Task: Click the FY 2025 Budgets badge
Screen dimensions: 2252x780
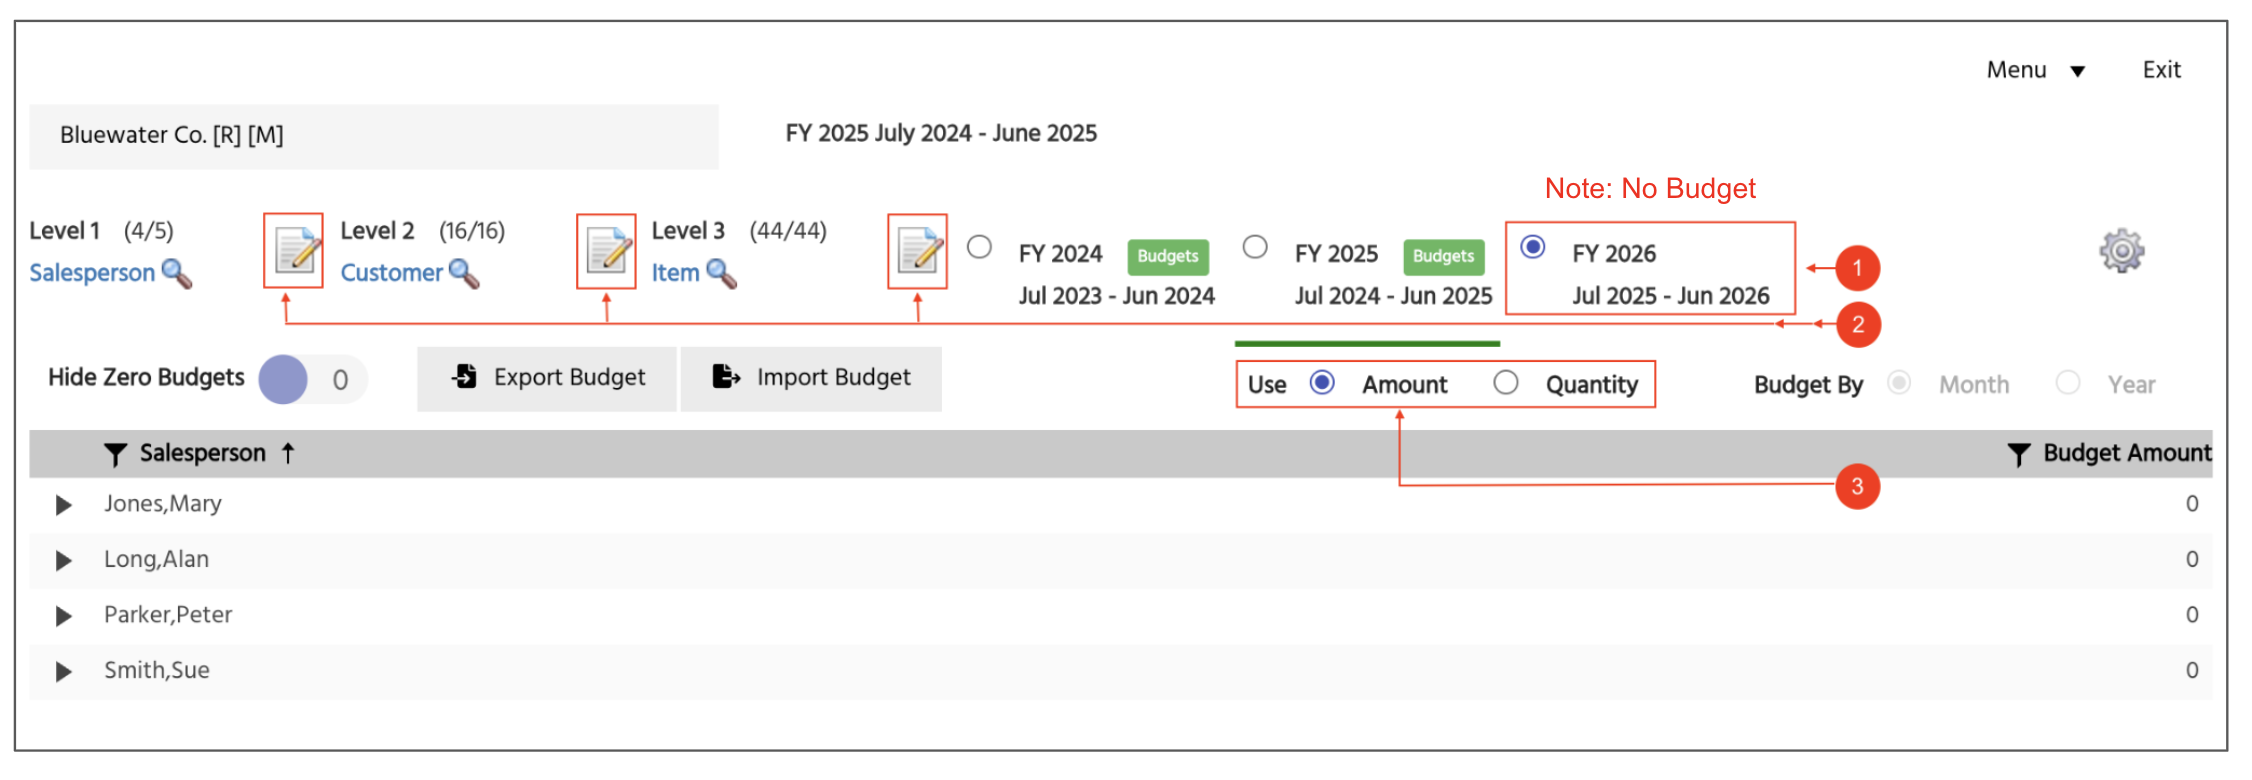Action: [x=1444, y=256]
